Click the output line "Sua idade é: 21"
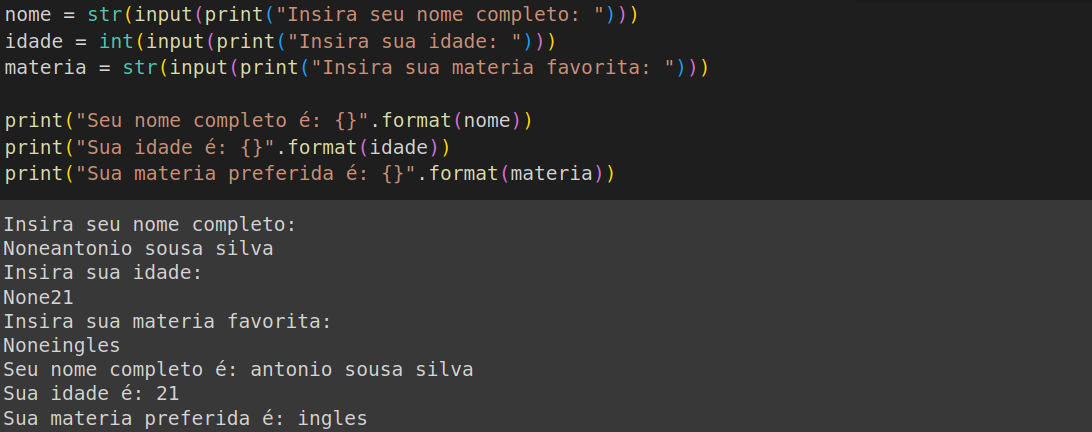1092x432 pixels. click(91, 394)
